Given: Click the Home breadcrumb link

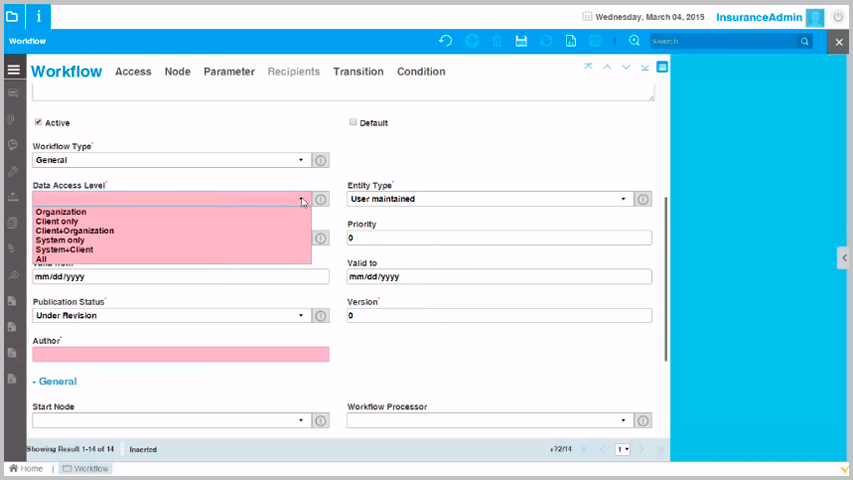Looking at the screenshot, I should 26,469.
